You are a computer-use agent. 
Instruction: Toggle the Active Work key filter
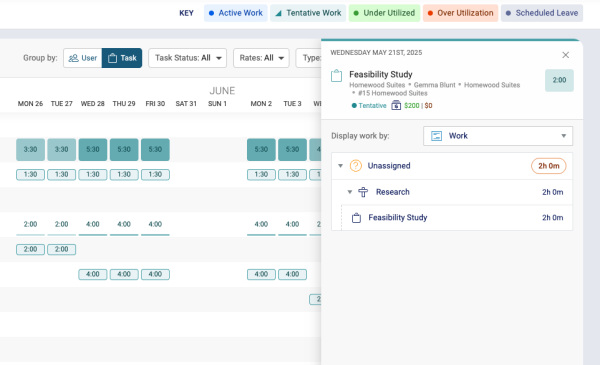(236, 13)
